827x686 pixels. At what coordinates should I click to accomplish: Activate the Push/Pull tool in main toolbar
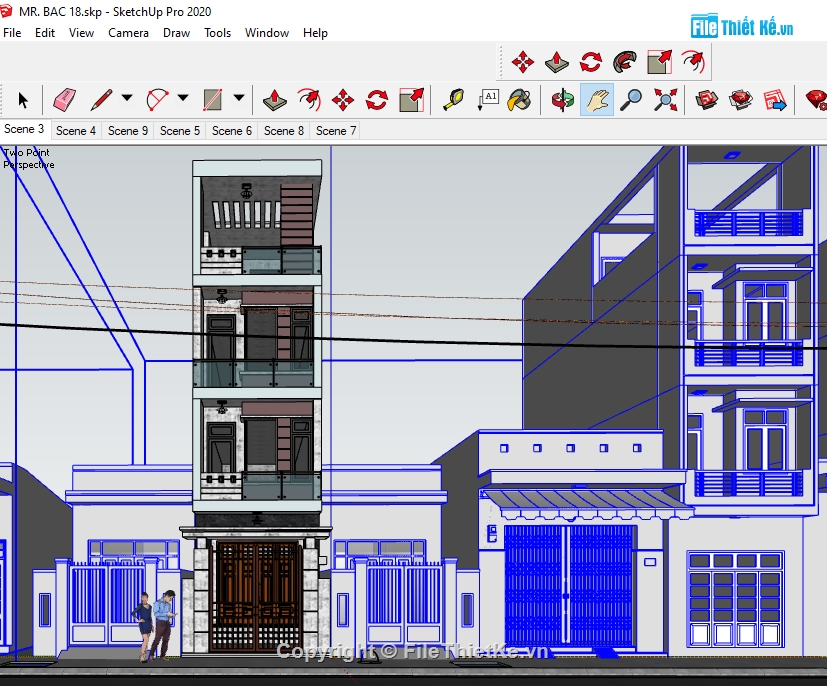pos(275,100)
